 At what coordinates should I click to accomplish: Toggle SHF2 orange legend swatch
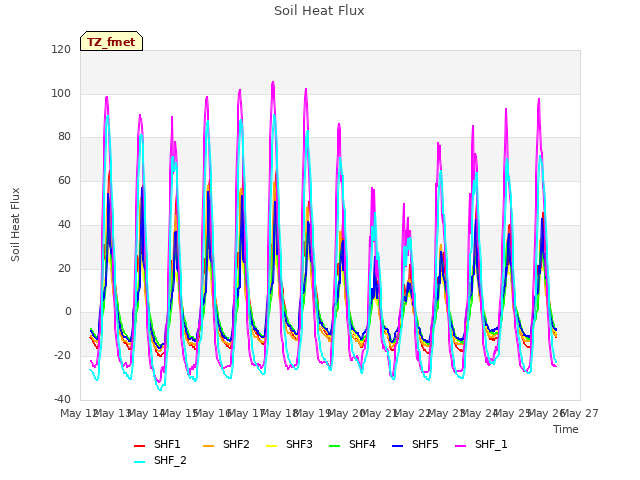[x=208, y=446]
